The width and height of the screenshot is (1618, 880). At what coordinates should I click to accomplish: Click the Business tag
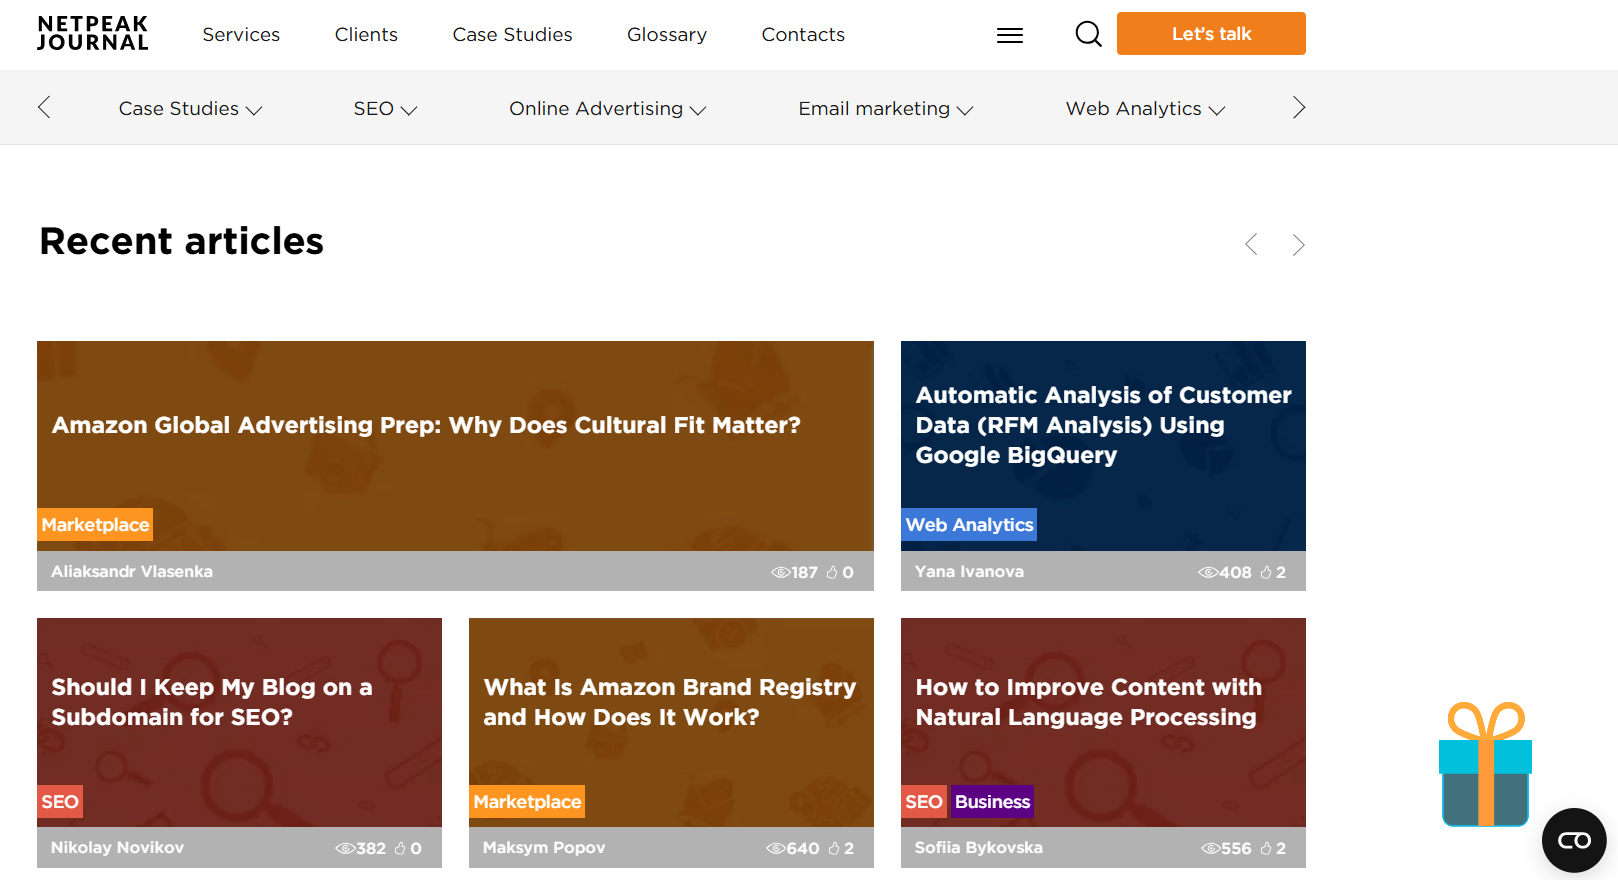[x=992, y=802]
